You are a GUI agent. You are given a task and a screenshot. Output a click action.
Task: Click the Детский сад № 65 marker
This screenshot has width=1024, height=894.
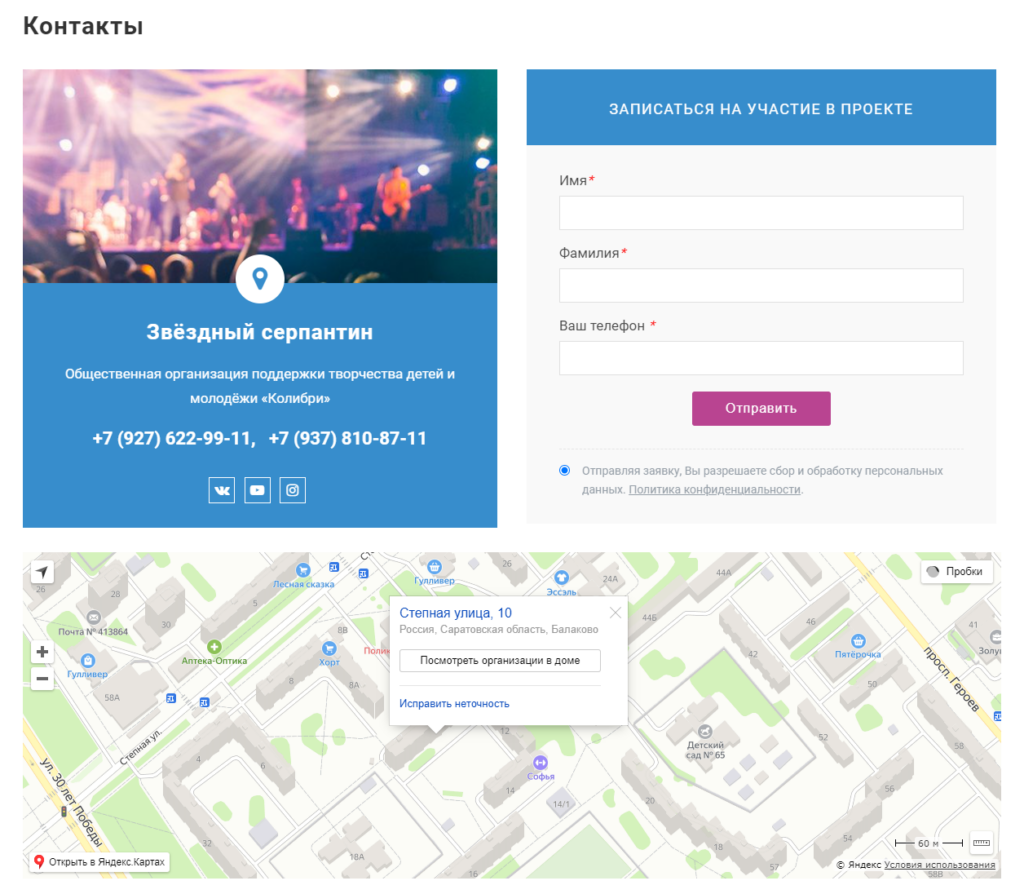(x=706, y=732)
